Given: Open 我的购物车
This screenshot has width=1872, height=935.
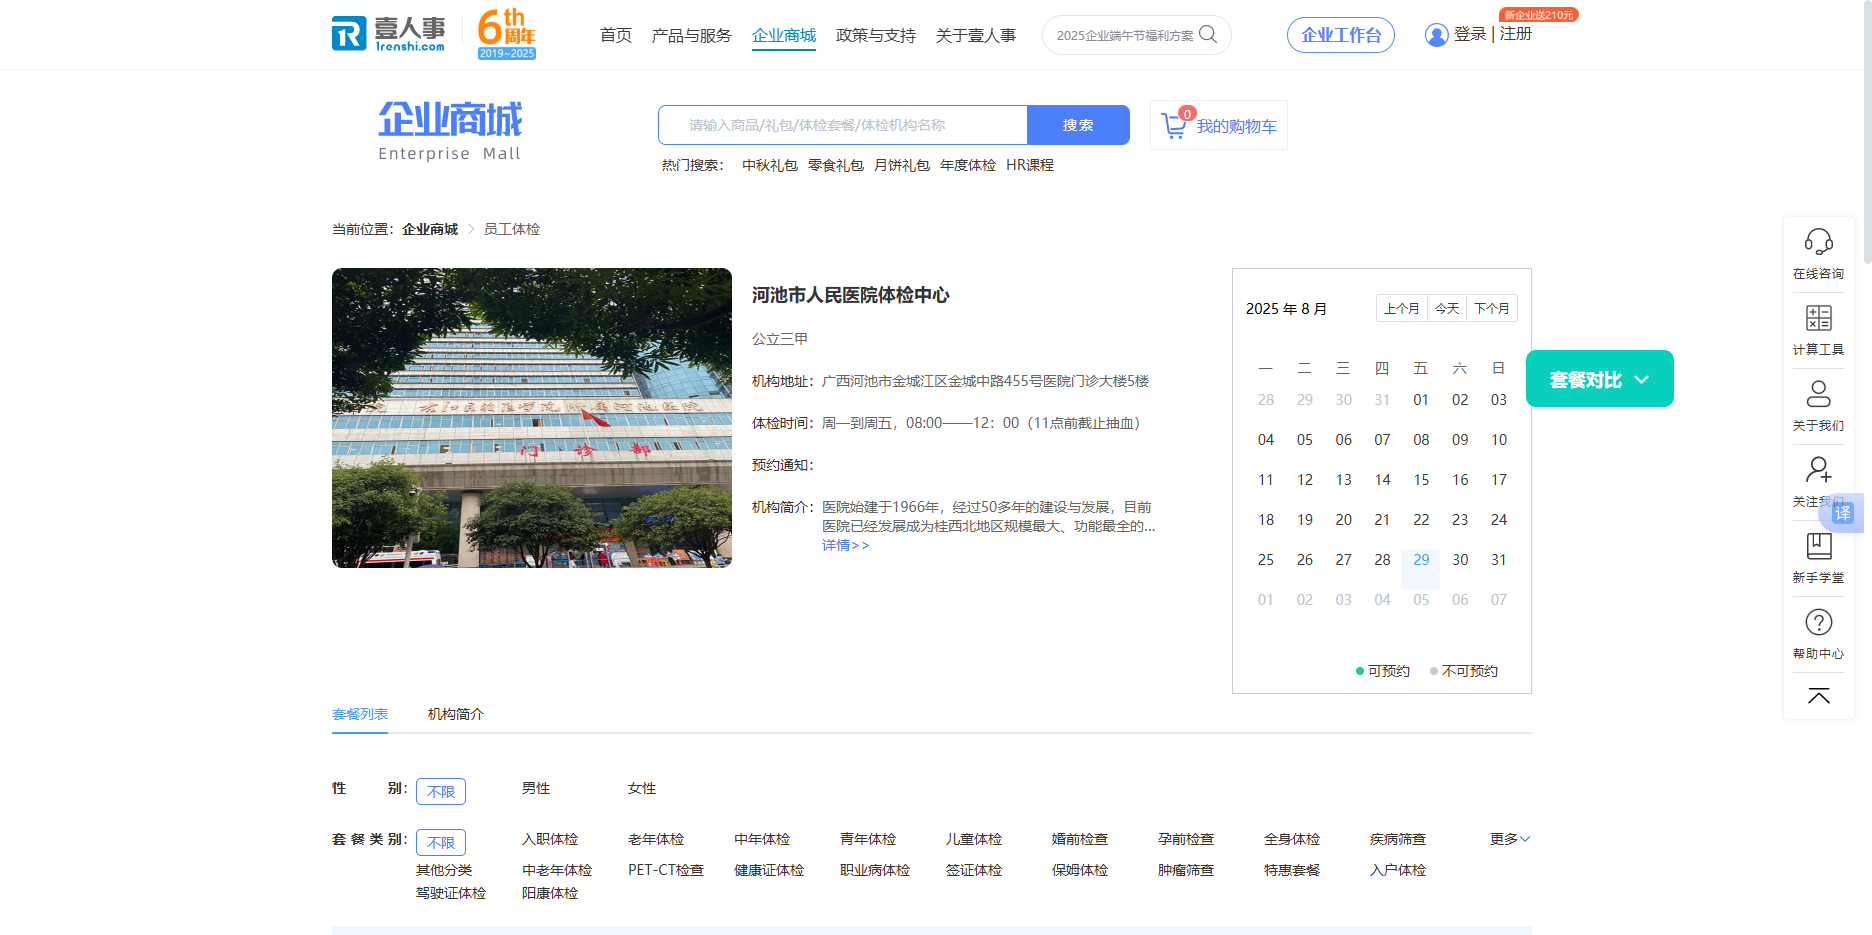Looking at the screenshot, I should (1219, 126).
